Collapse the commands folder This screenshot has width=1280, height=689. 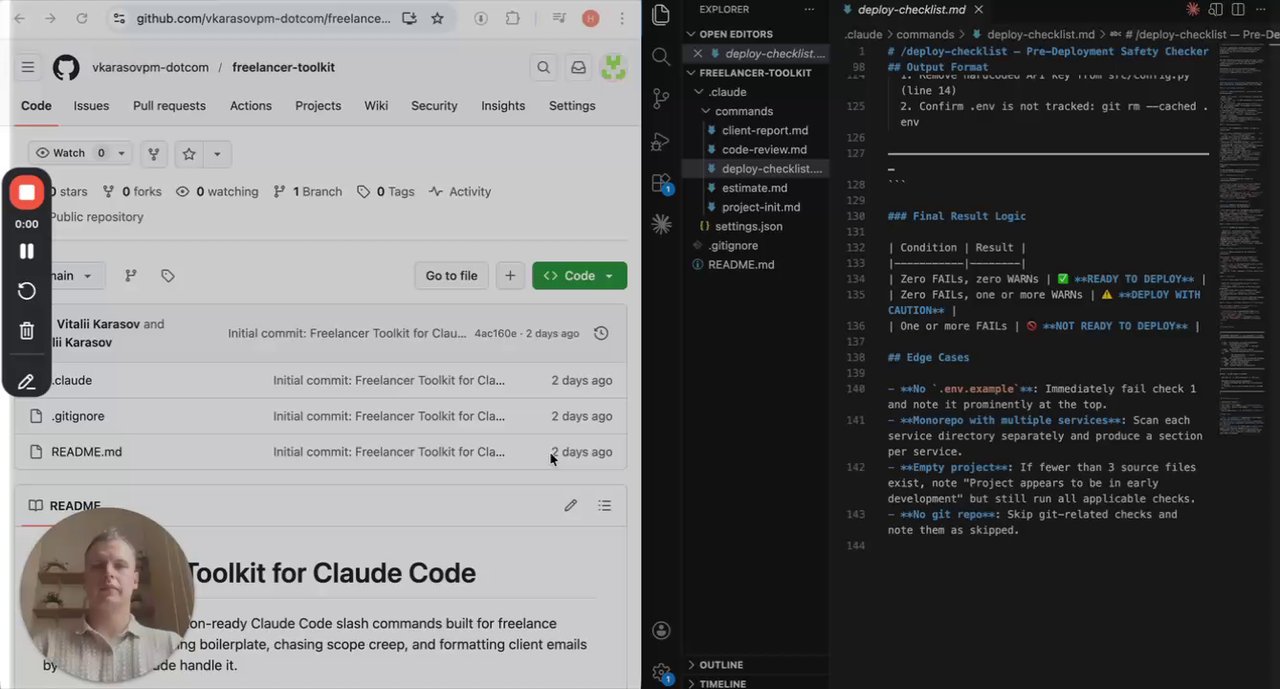[x=757, y=111]
